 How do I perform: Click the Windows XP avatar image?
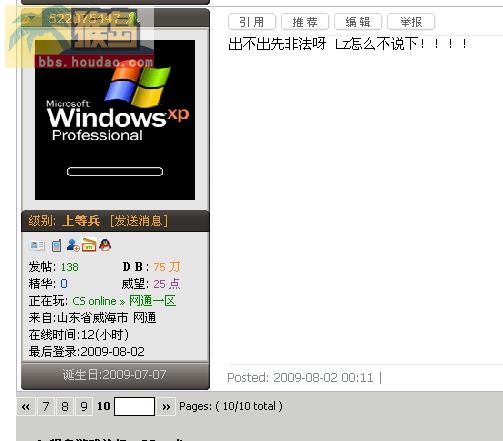[115, 120]
